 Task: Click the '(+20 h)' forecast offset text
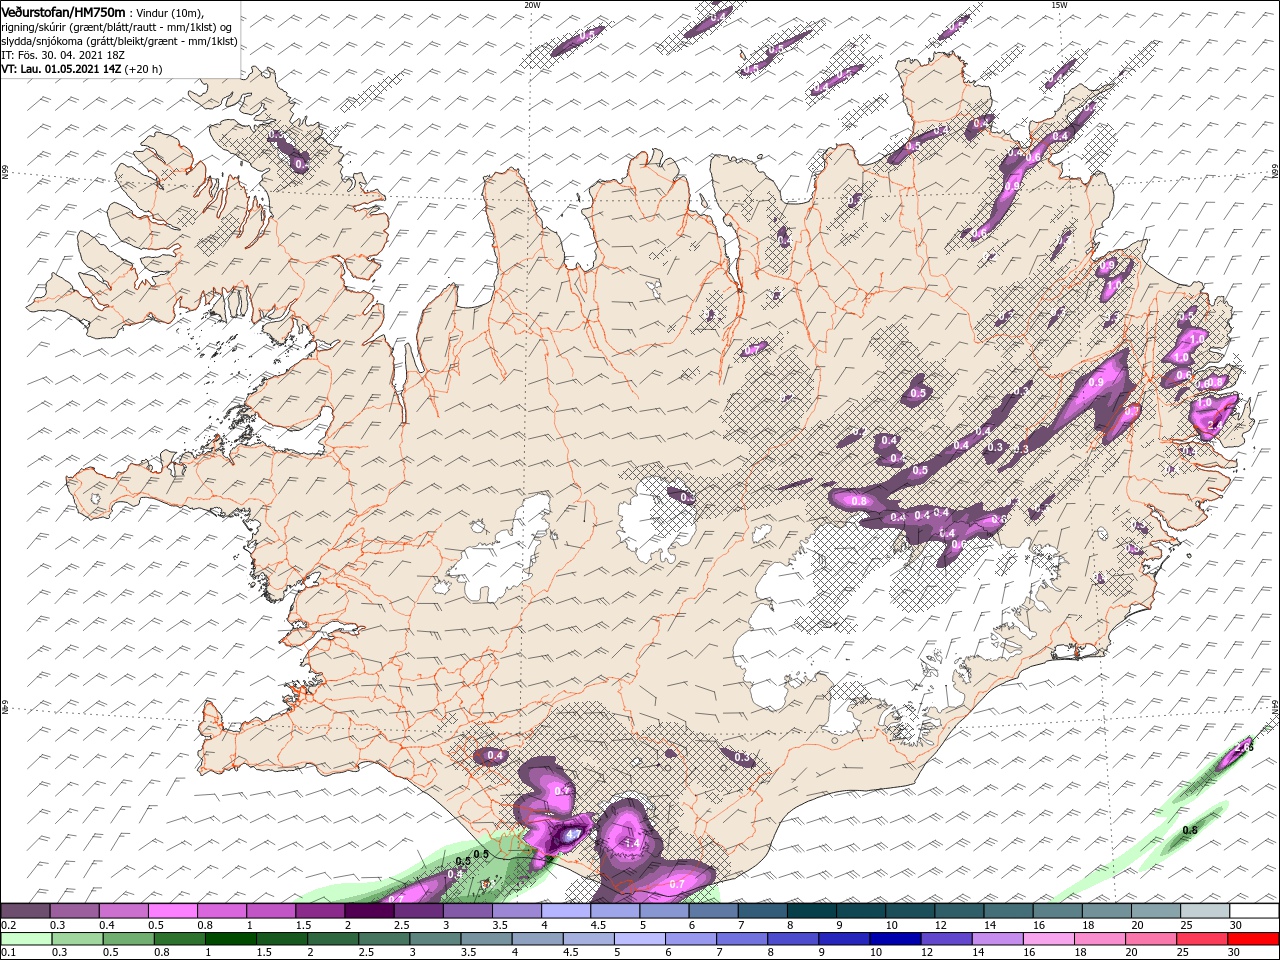click(x=144, y=69)
